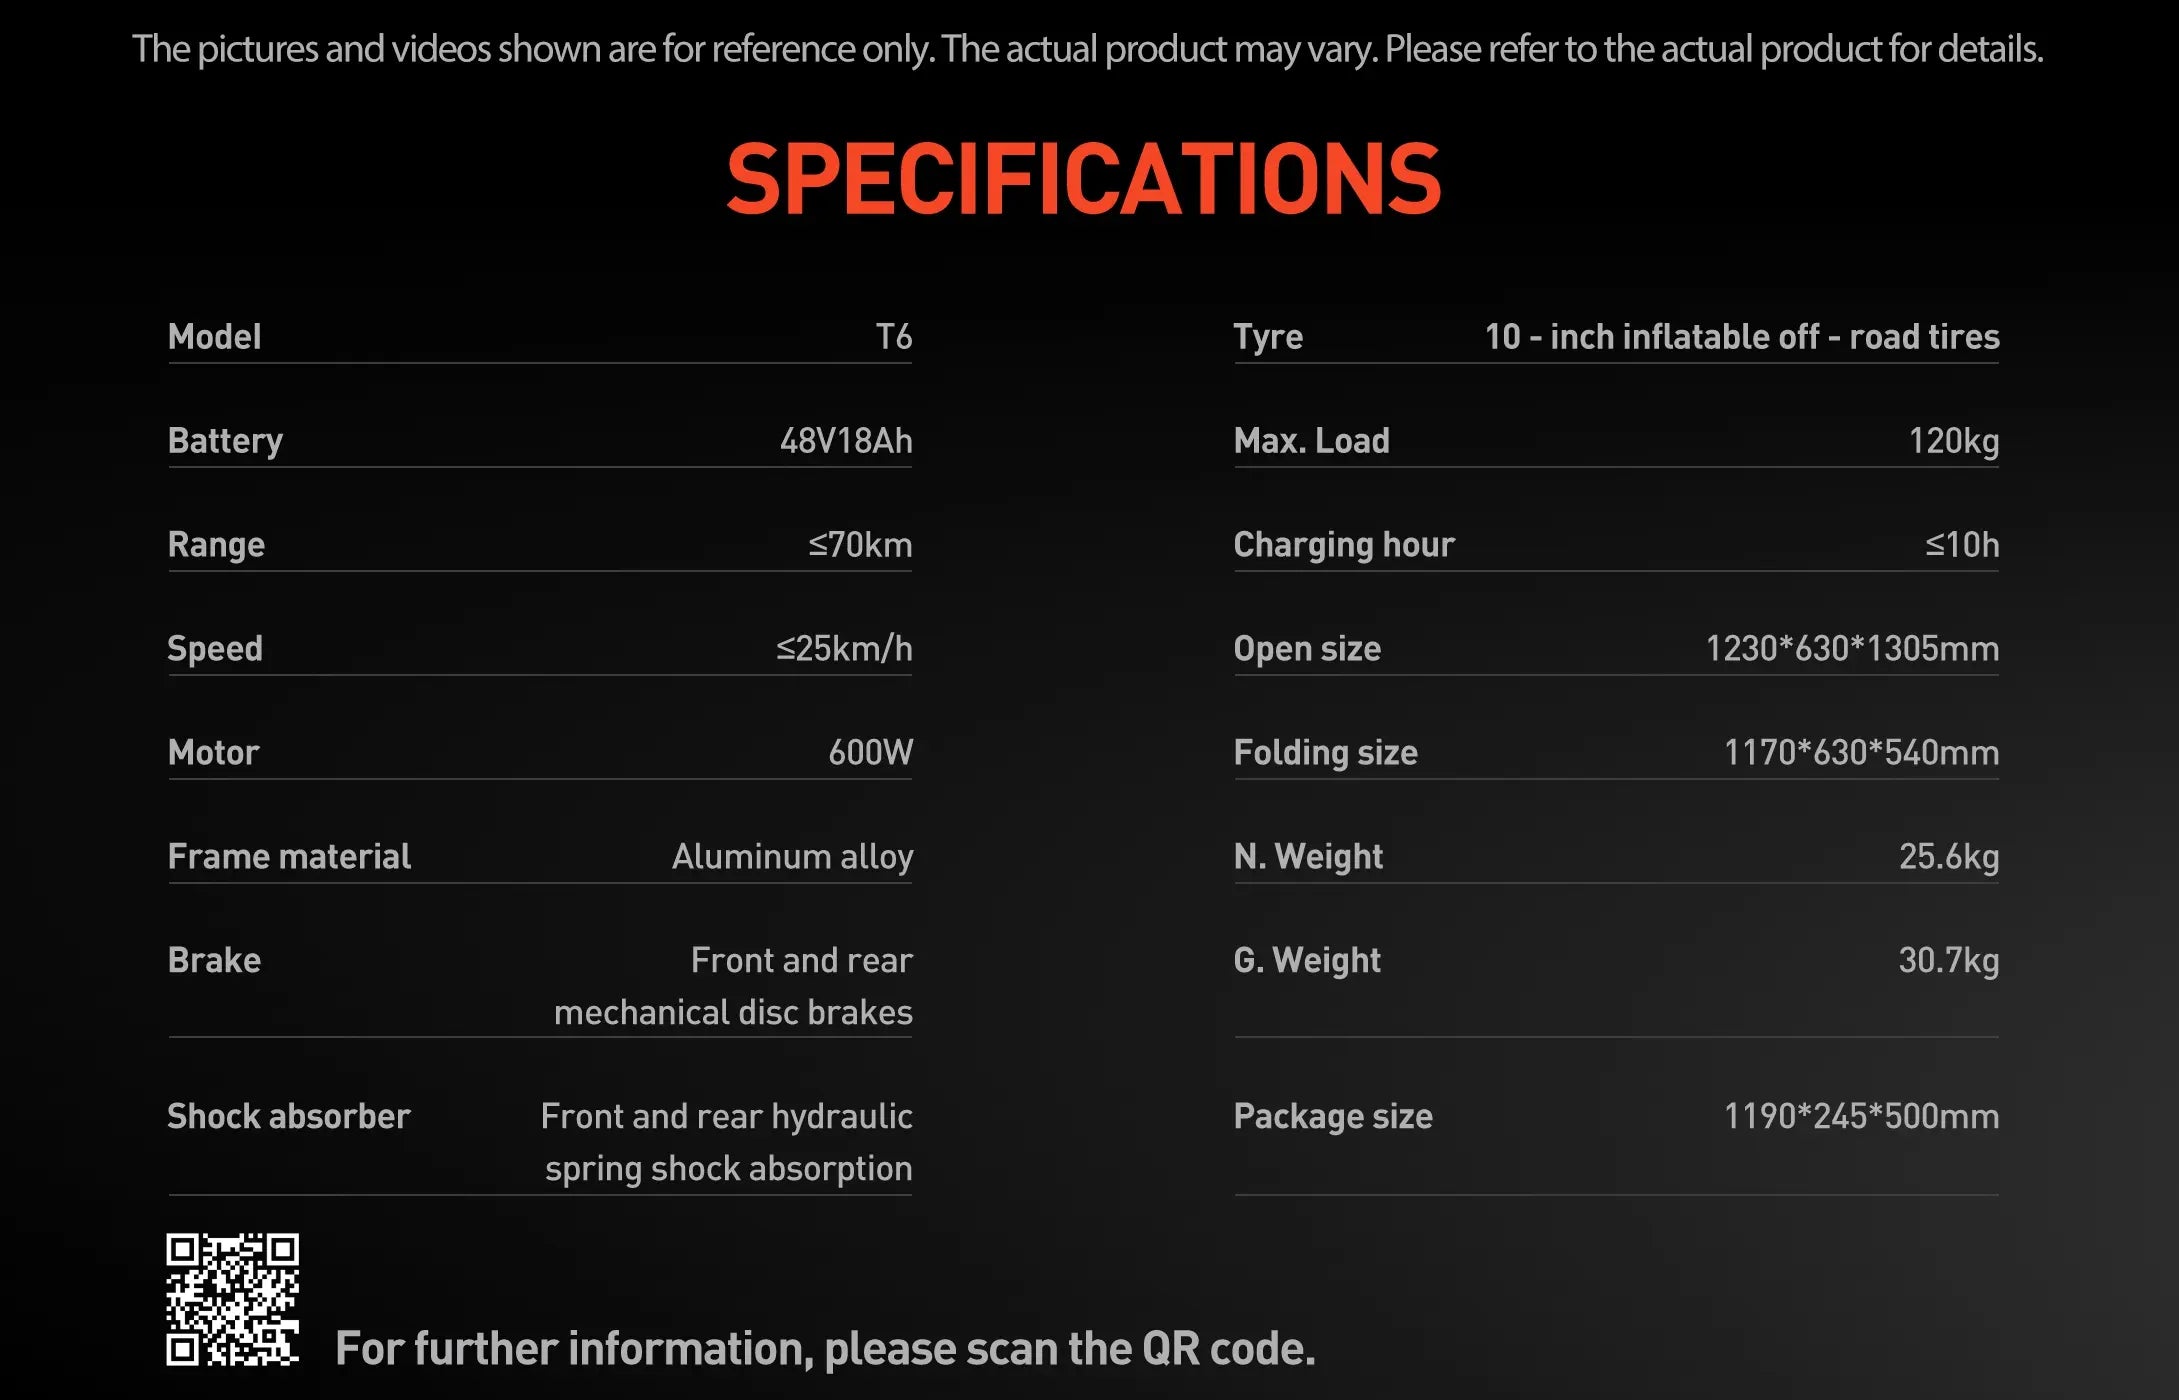
Task: Click the Max. Load 120kg value
Action: pyautogui.click(x=1954, y=441)
